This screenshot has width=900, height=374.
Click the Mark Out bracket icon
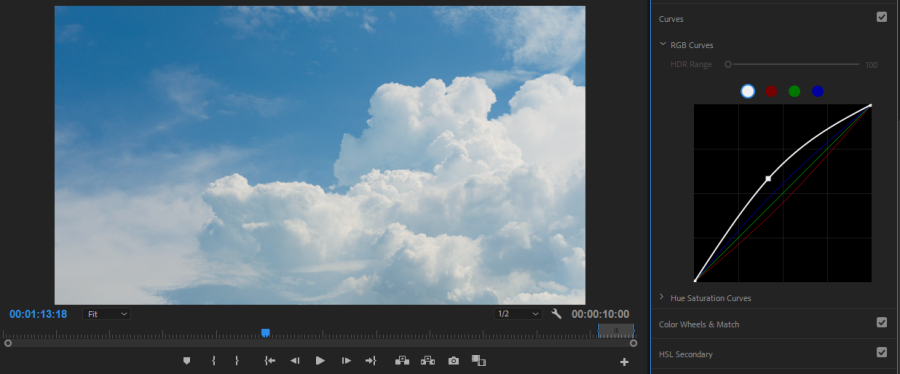[236, 361]
